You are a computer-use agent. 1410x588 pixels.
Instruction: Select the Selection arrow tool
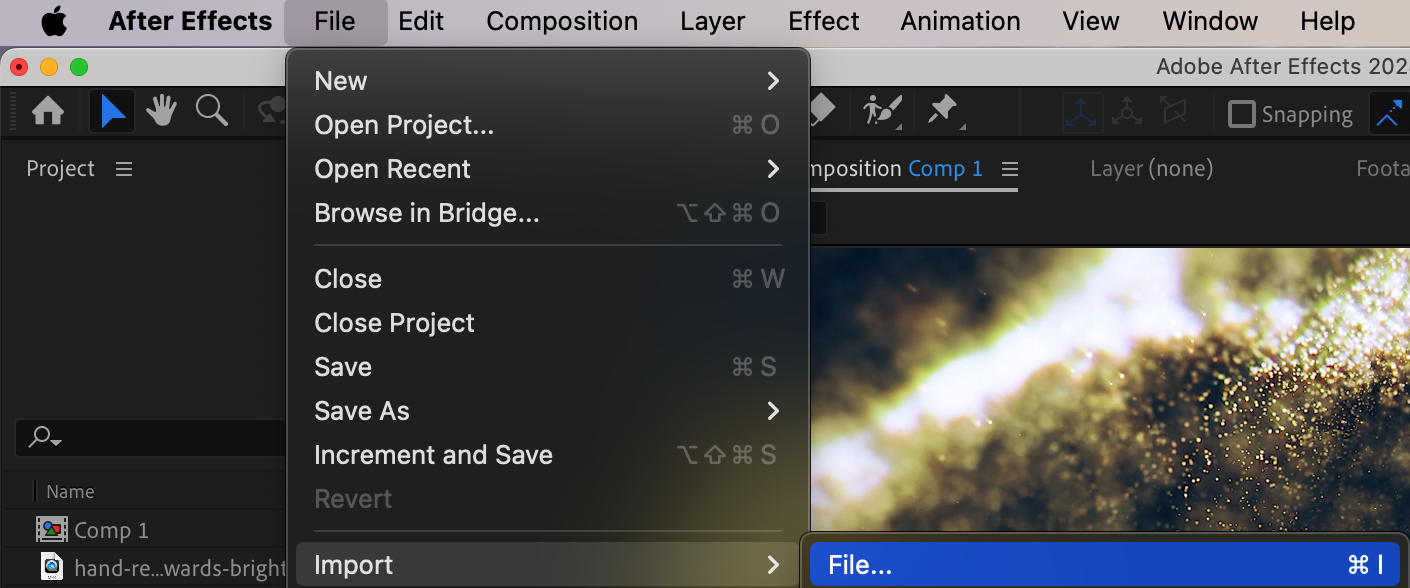(112, 111)
